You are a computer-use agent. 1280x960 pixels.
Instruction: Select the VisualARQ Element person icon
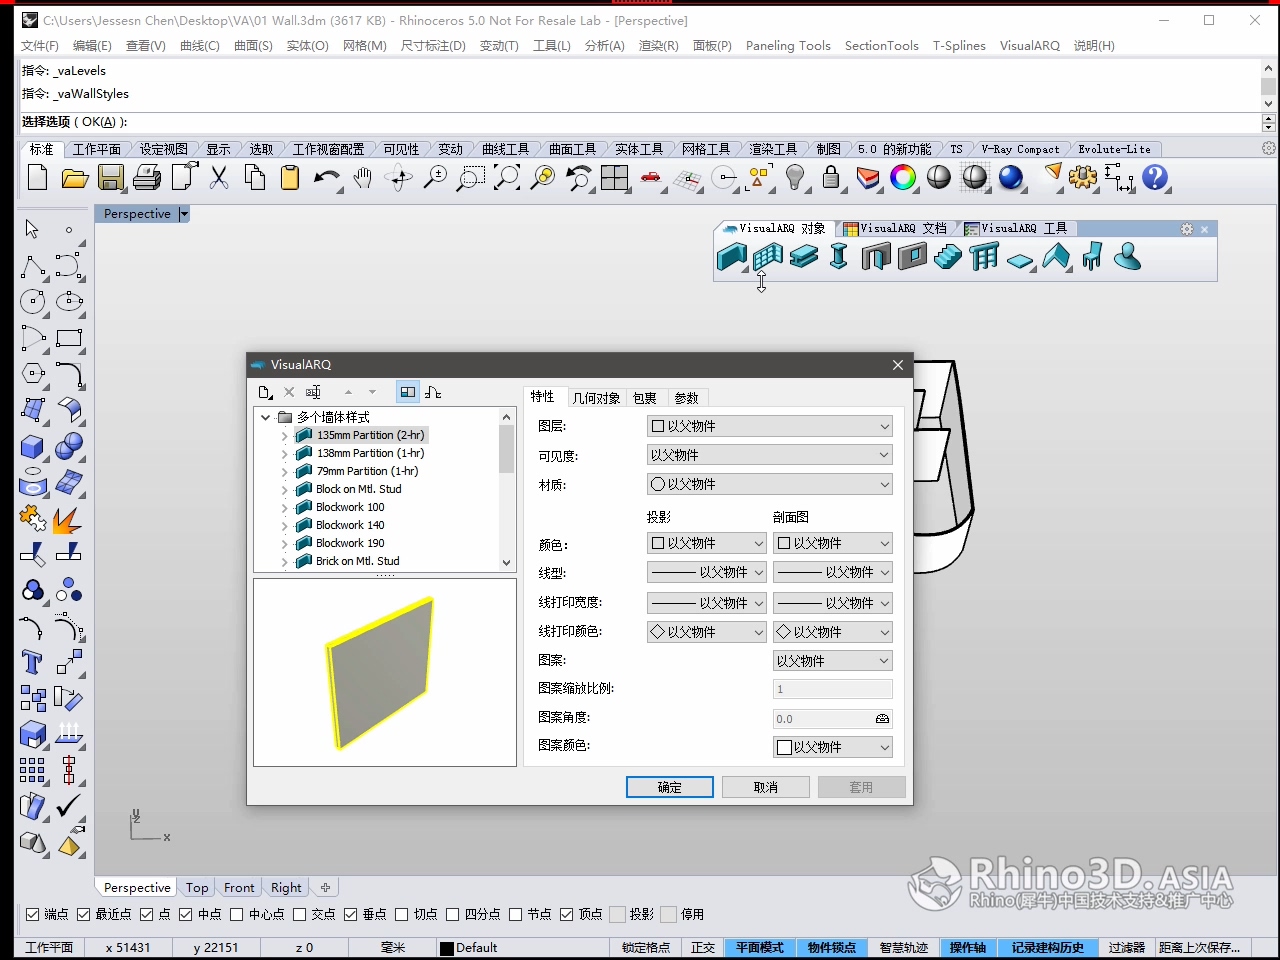1128,257
